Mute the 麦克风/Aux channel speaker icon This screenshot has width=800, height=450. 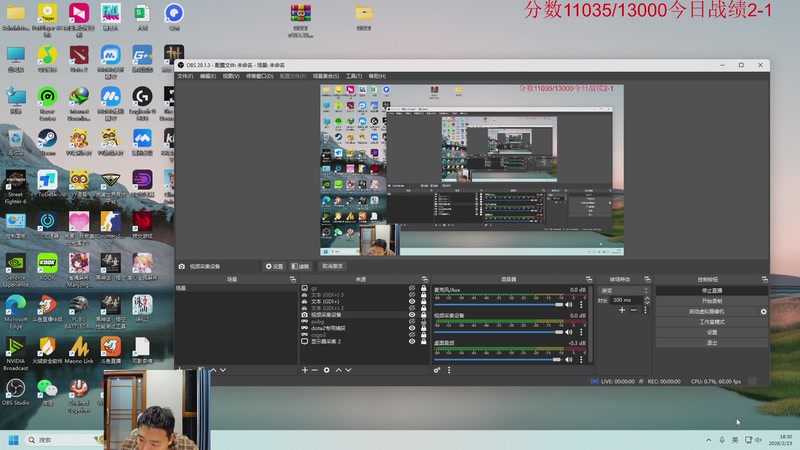[x=568, y=305]
